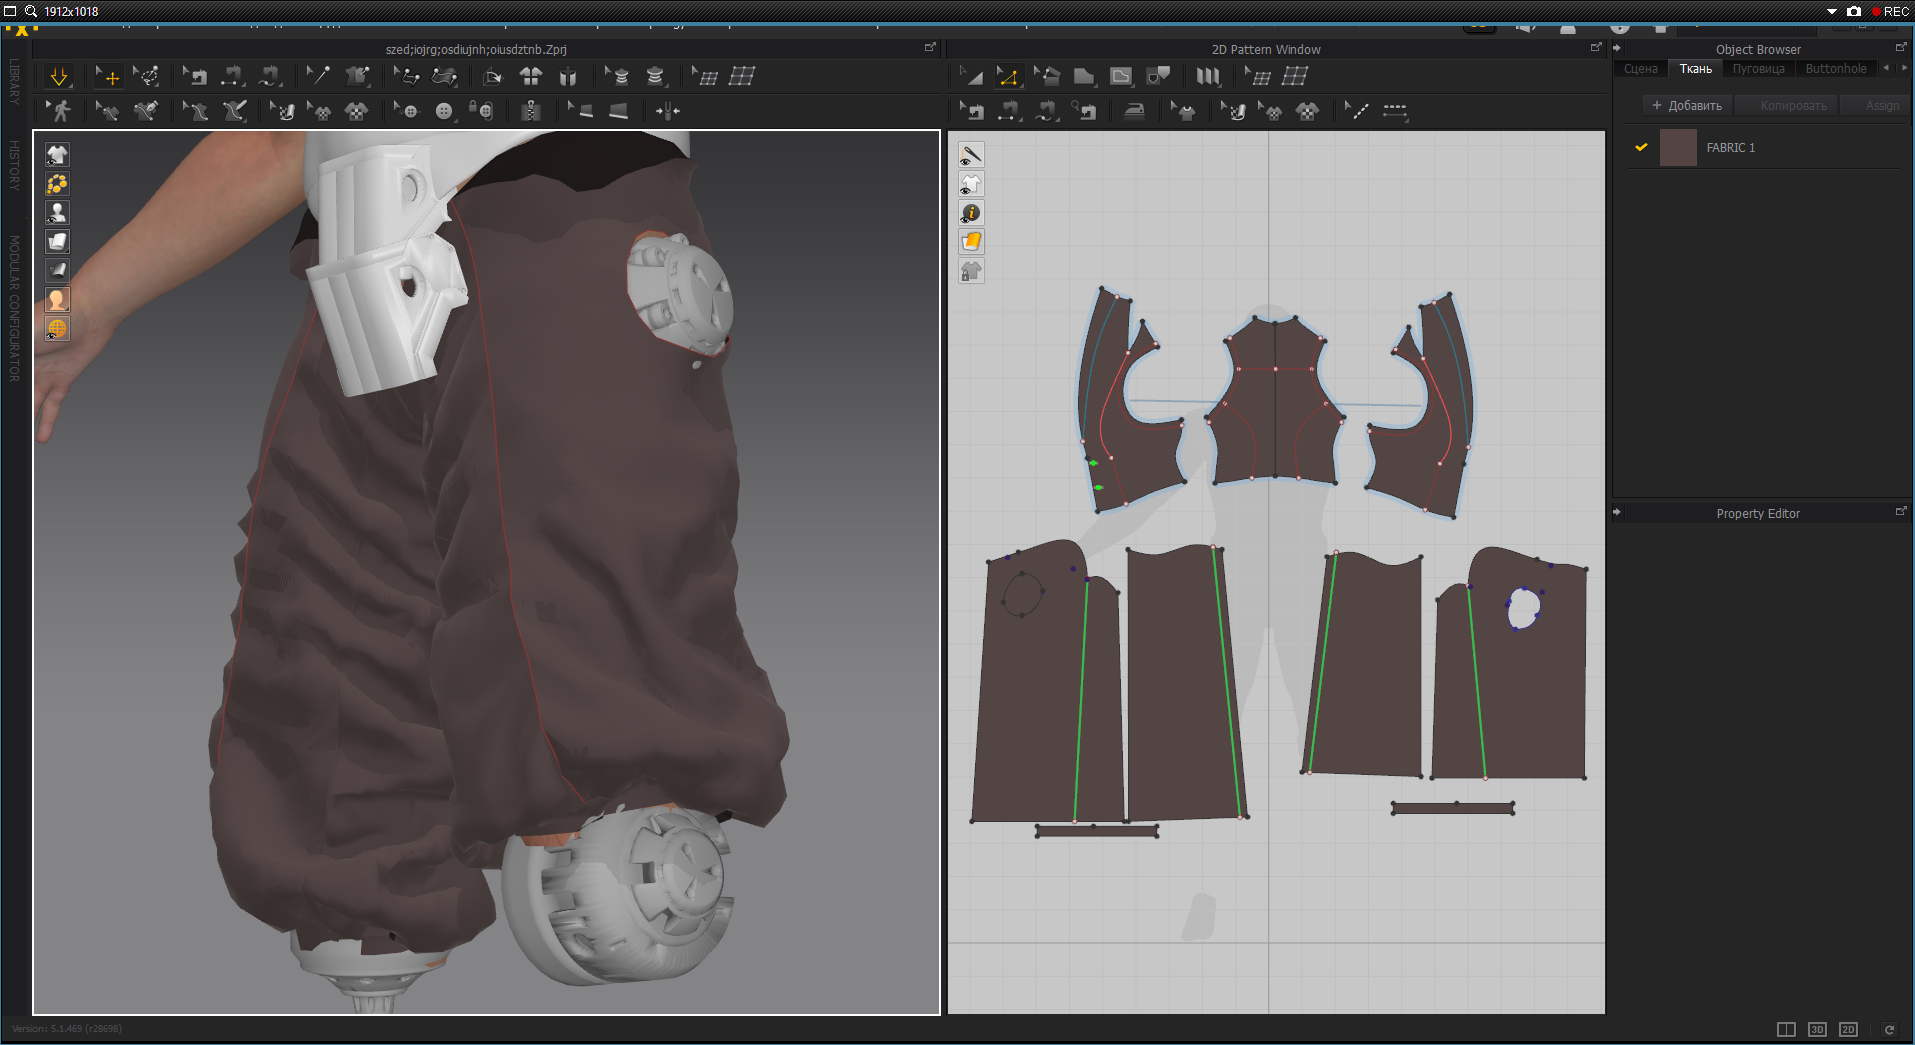Select the Fold Arrangement tool
This screenshot has width=1915, height=1045.
(x=444, y=76)
